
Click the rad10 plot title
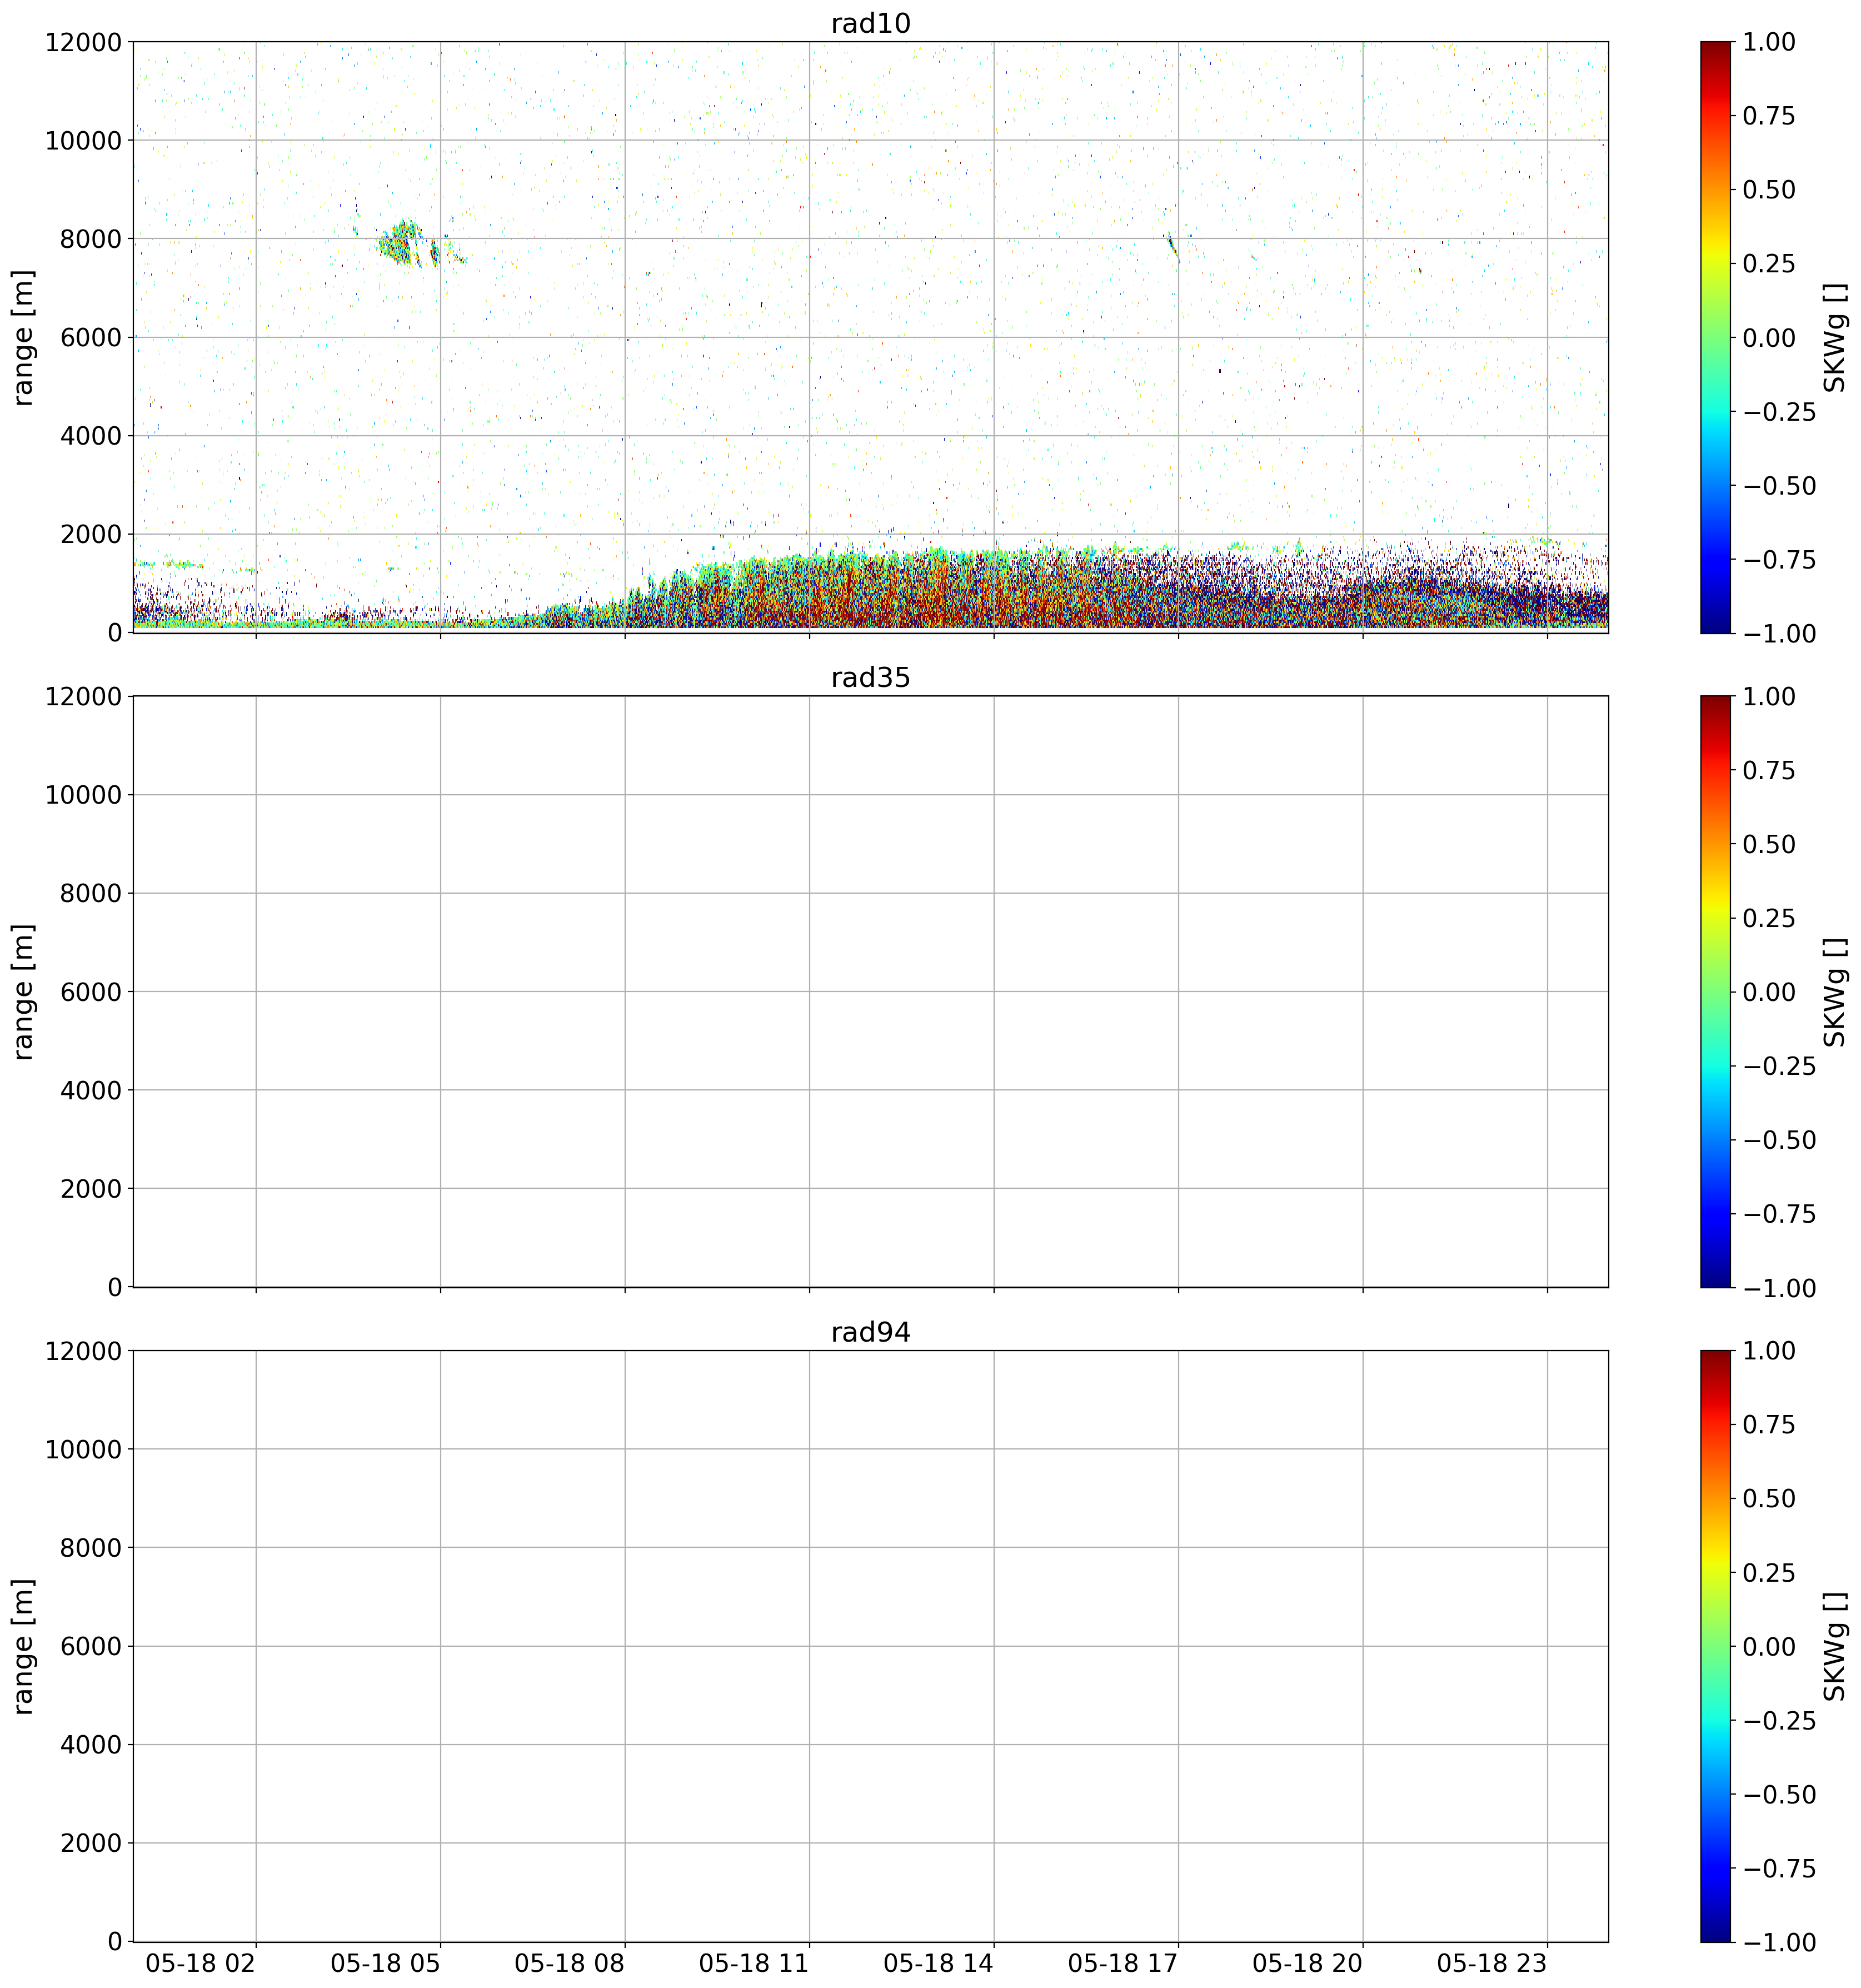pyautogui.click(x=870, y=23)
